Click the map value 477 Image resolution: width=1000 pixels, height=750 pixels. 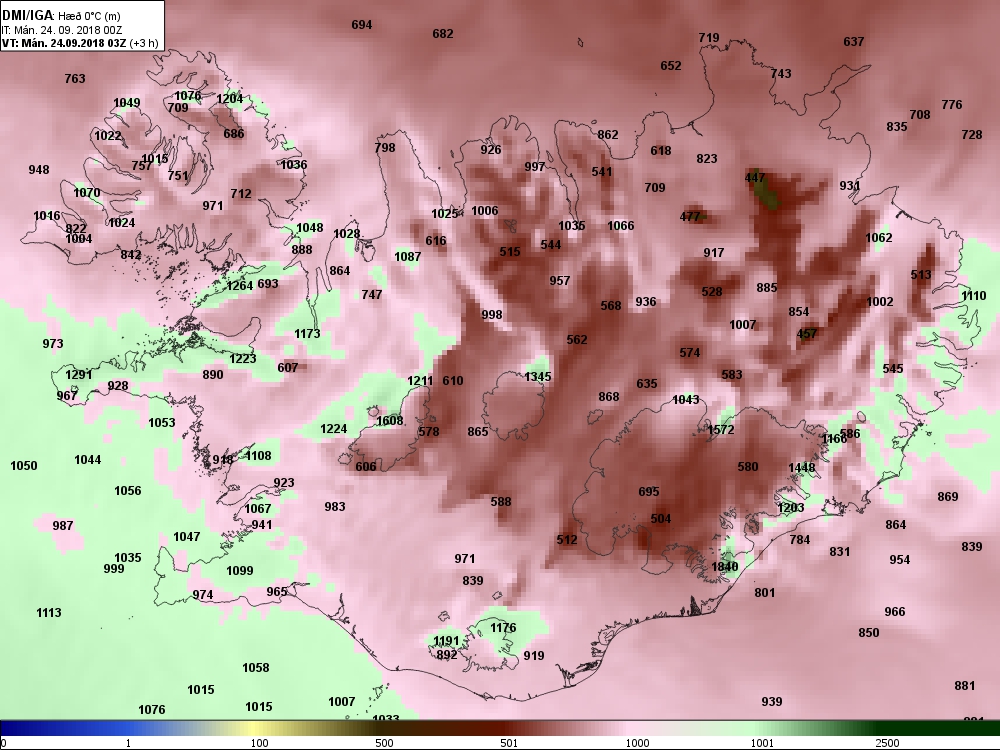pyautogui.click(x=690, y=217)
